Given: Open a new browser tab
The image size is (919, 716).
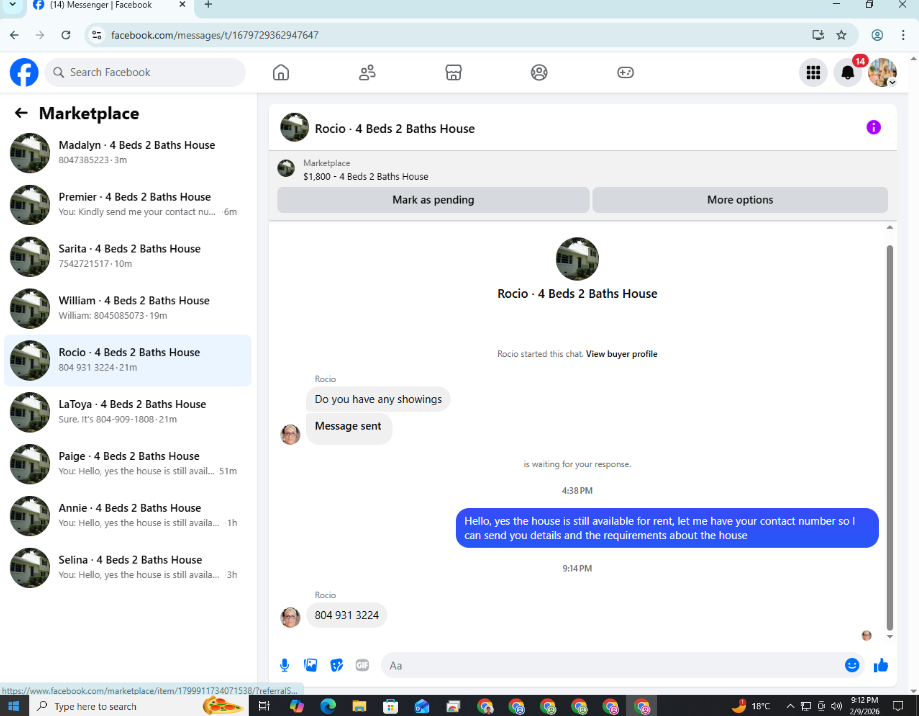Looking at the screenshot, I should click(208, 5).
